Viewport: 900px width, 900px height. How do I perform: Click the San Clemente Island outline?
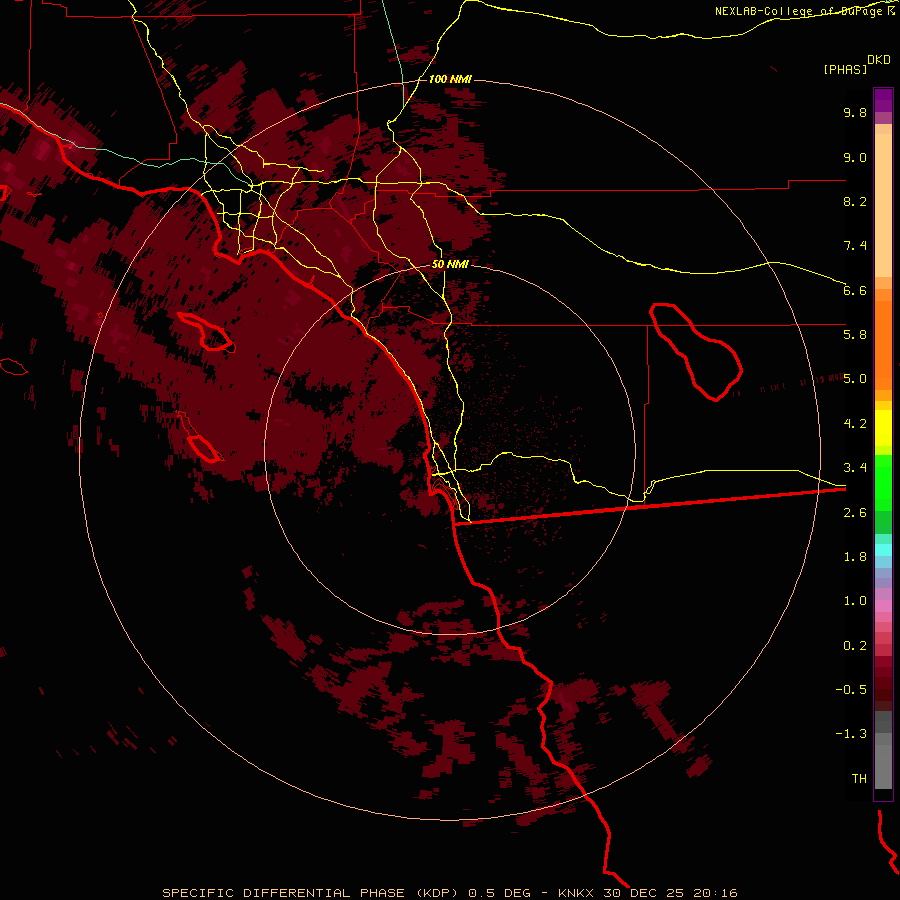point(200,438)
